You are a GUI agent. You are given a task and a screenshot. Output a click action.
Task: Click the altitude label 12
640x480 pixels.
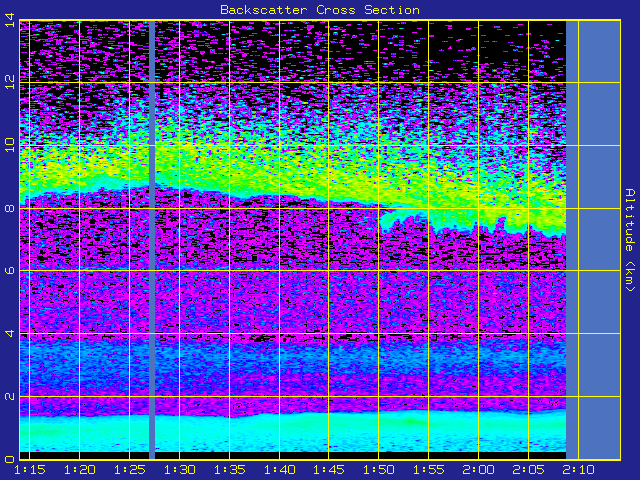click(x=10, y=82)
